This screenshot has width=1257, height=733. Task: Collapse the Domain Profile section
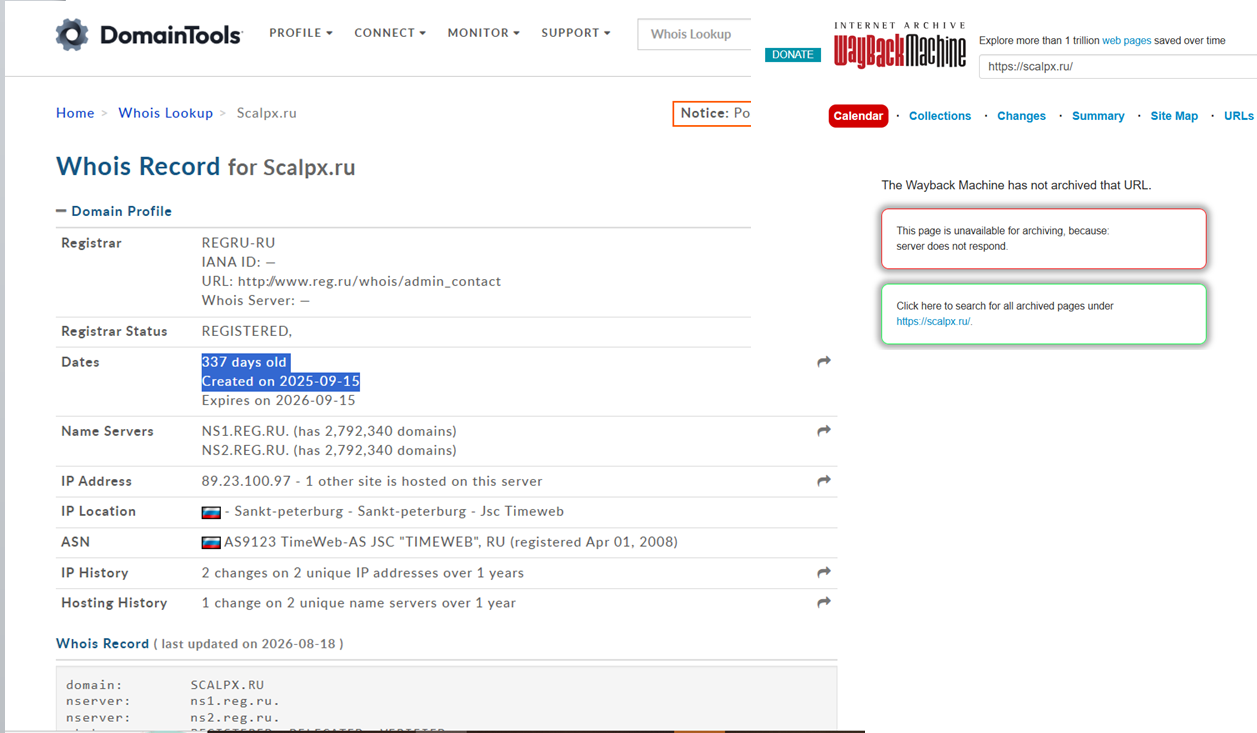pos(114,211)
